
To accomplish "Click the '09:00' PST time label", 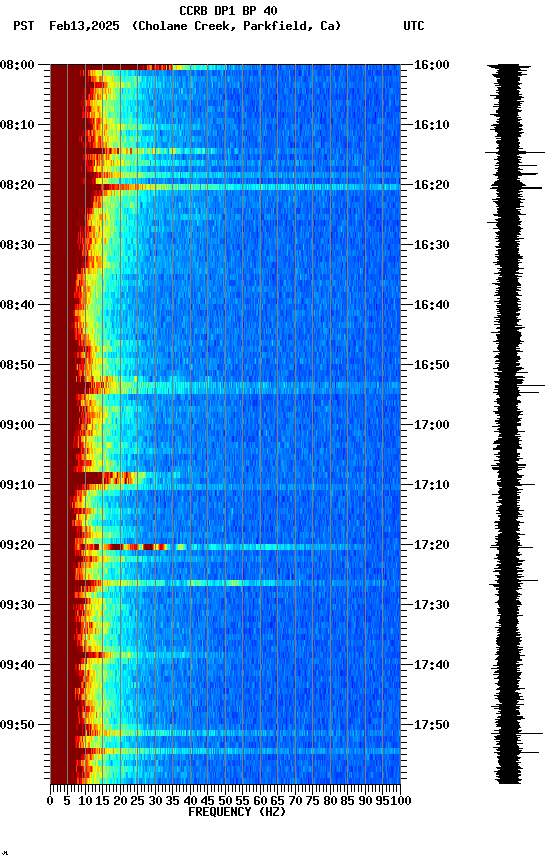I will point(17,425).
